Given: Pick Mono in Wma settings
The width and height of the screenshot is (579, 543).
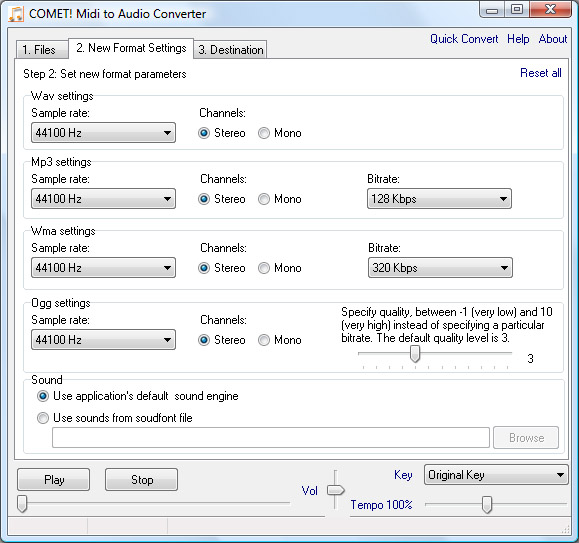Looking at the screenshot, I should coord(280,268).
